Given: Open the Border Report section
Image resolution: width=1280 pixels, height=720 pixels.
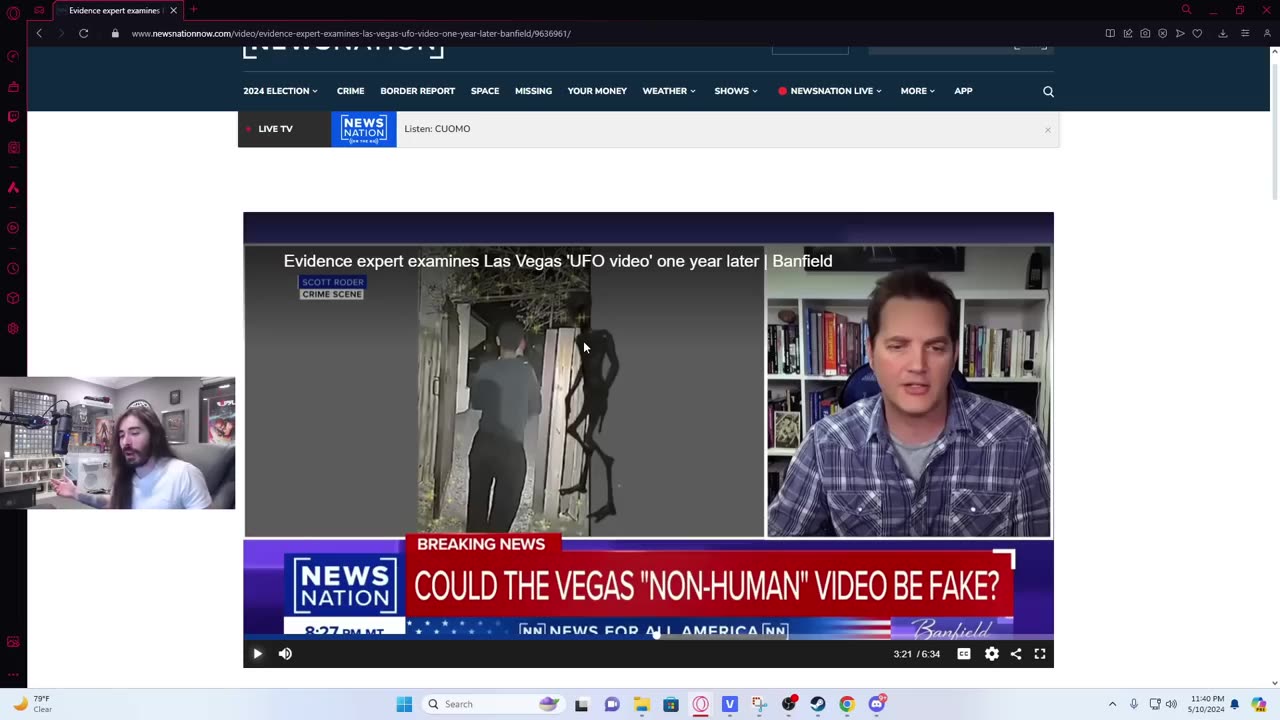Looking at the screenshot, I should [x=417, y=91].
